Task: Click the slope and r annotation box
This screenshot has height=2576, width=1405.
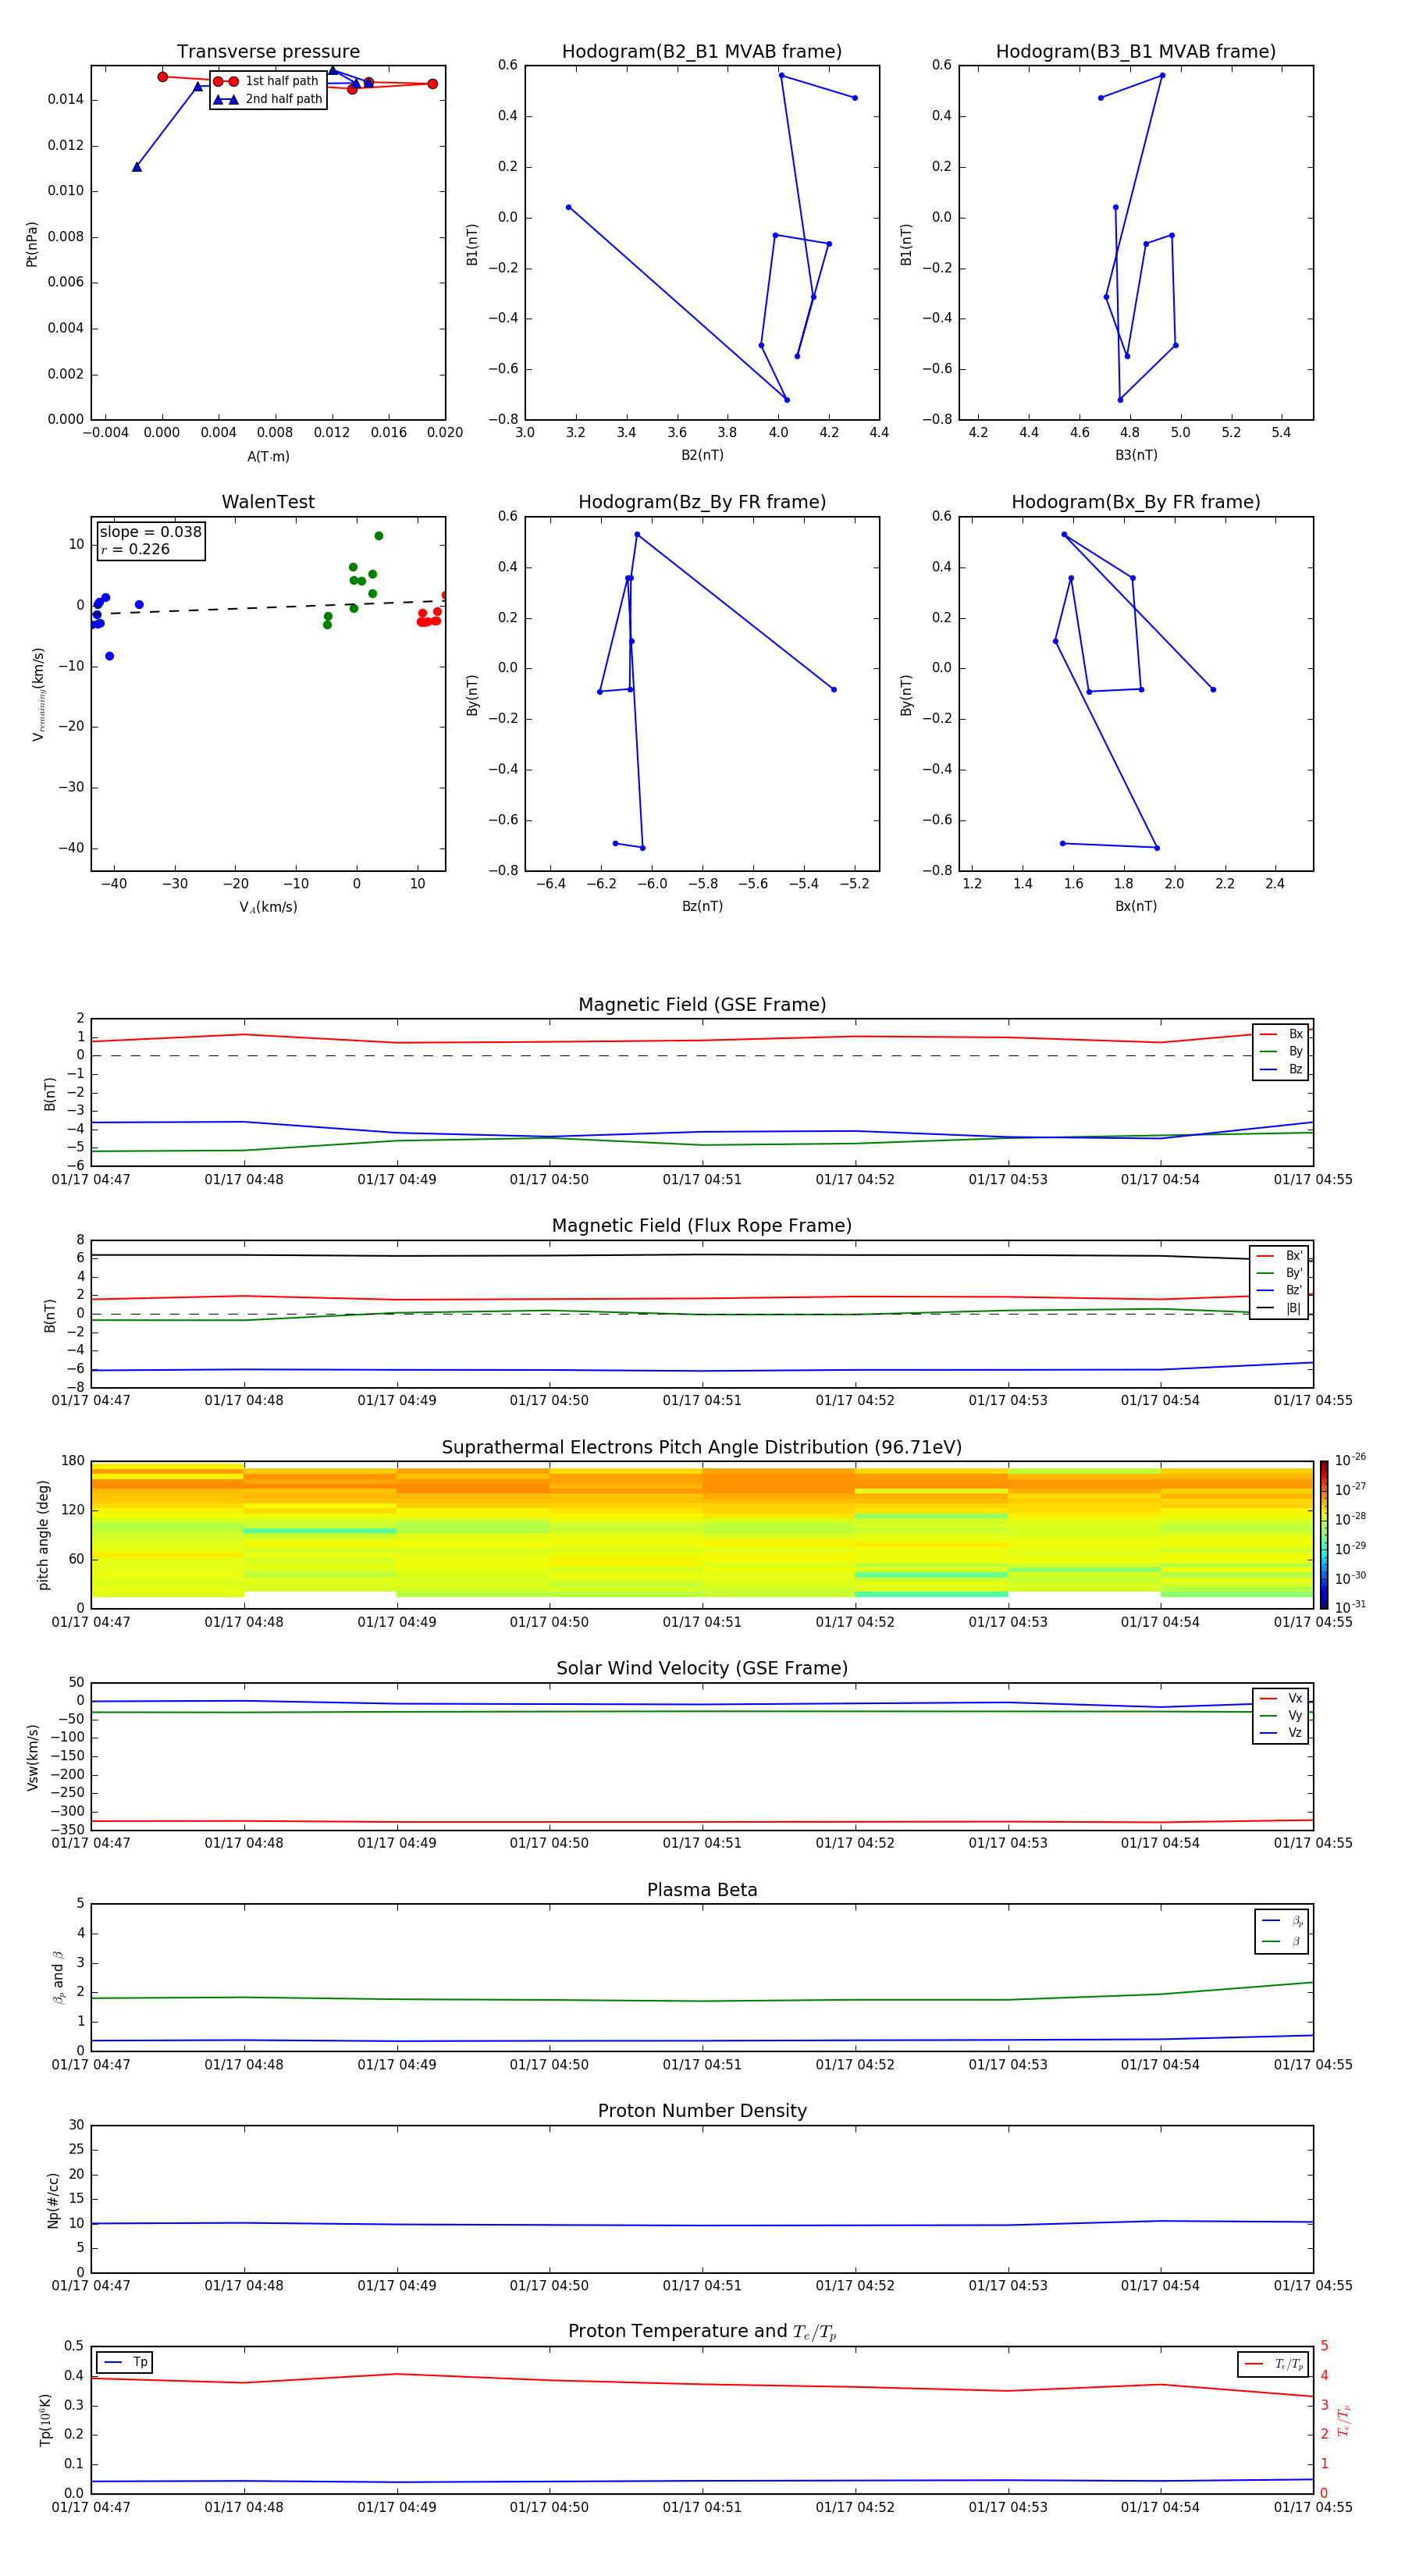Action: (x=150, y=541)
